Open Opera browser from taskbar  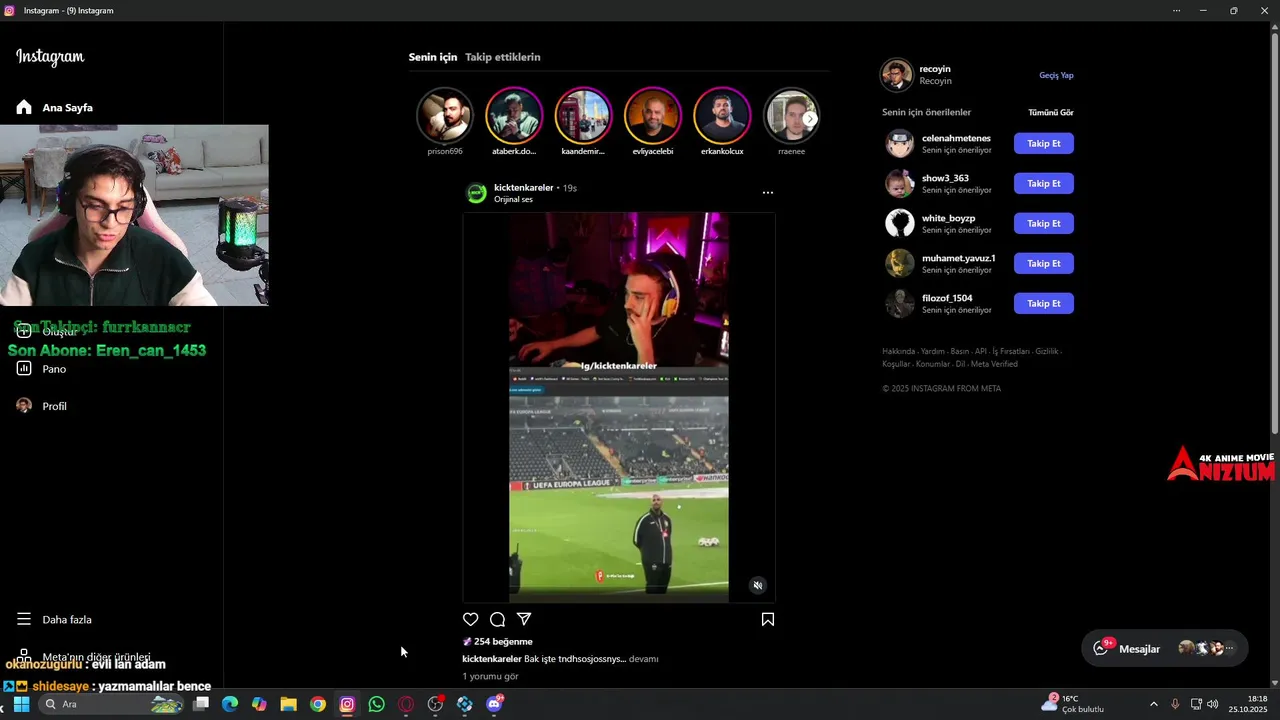[x=406, y=704]
